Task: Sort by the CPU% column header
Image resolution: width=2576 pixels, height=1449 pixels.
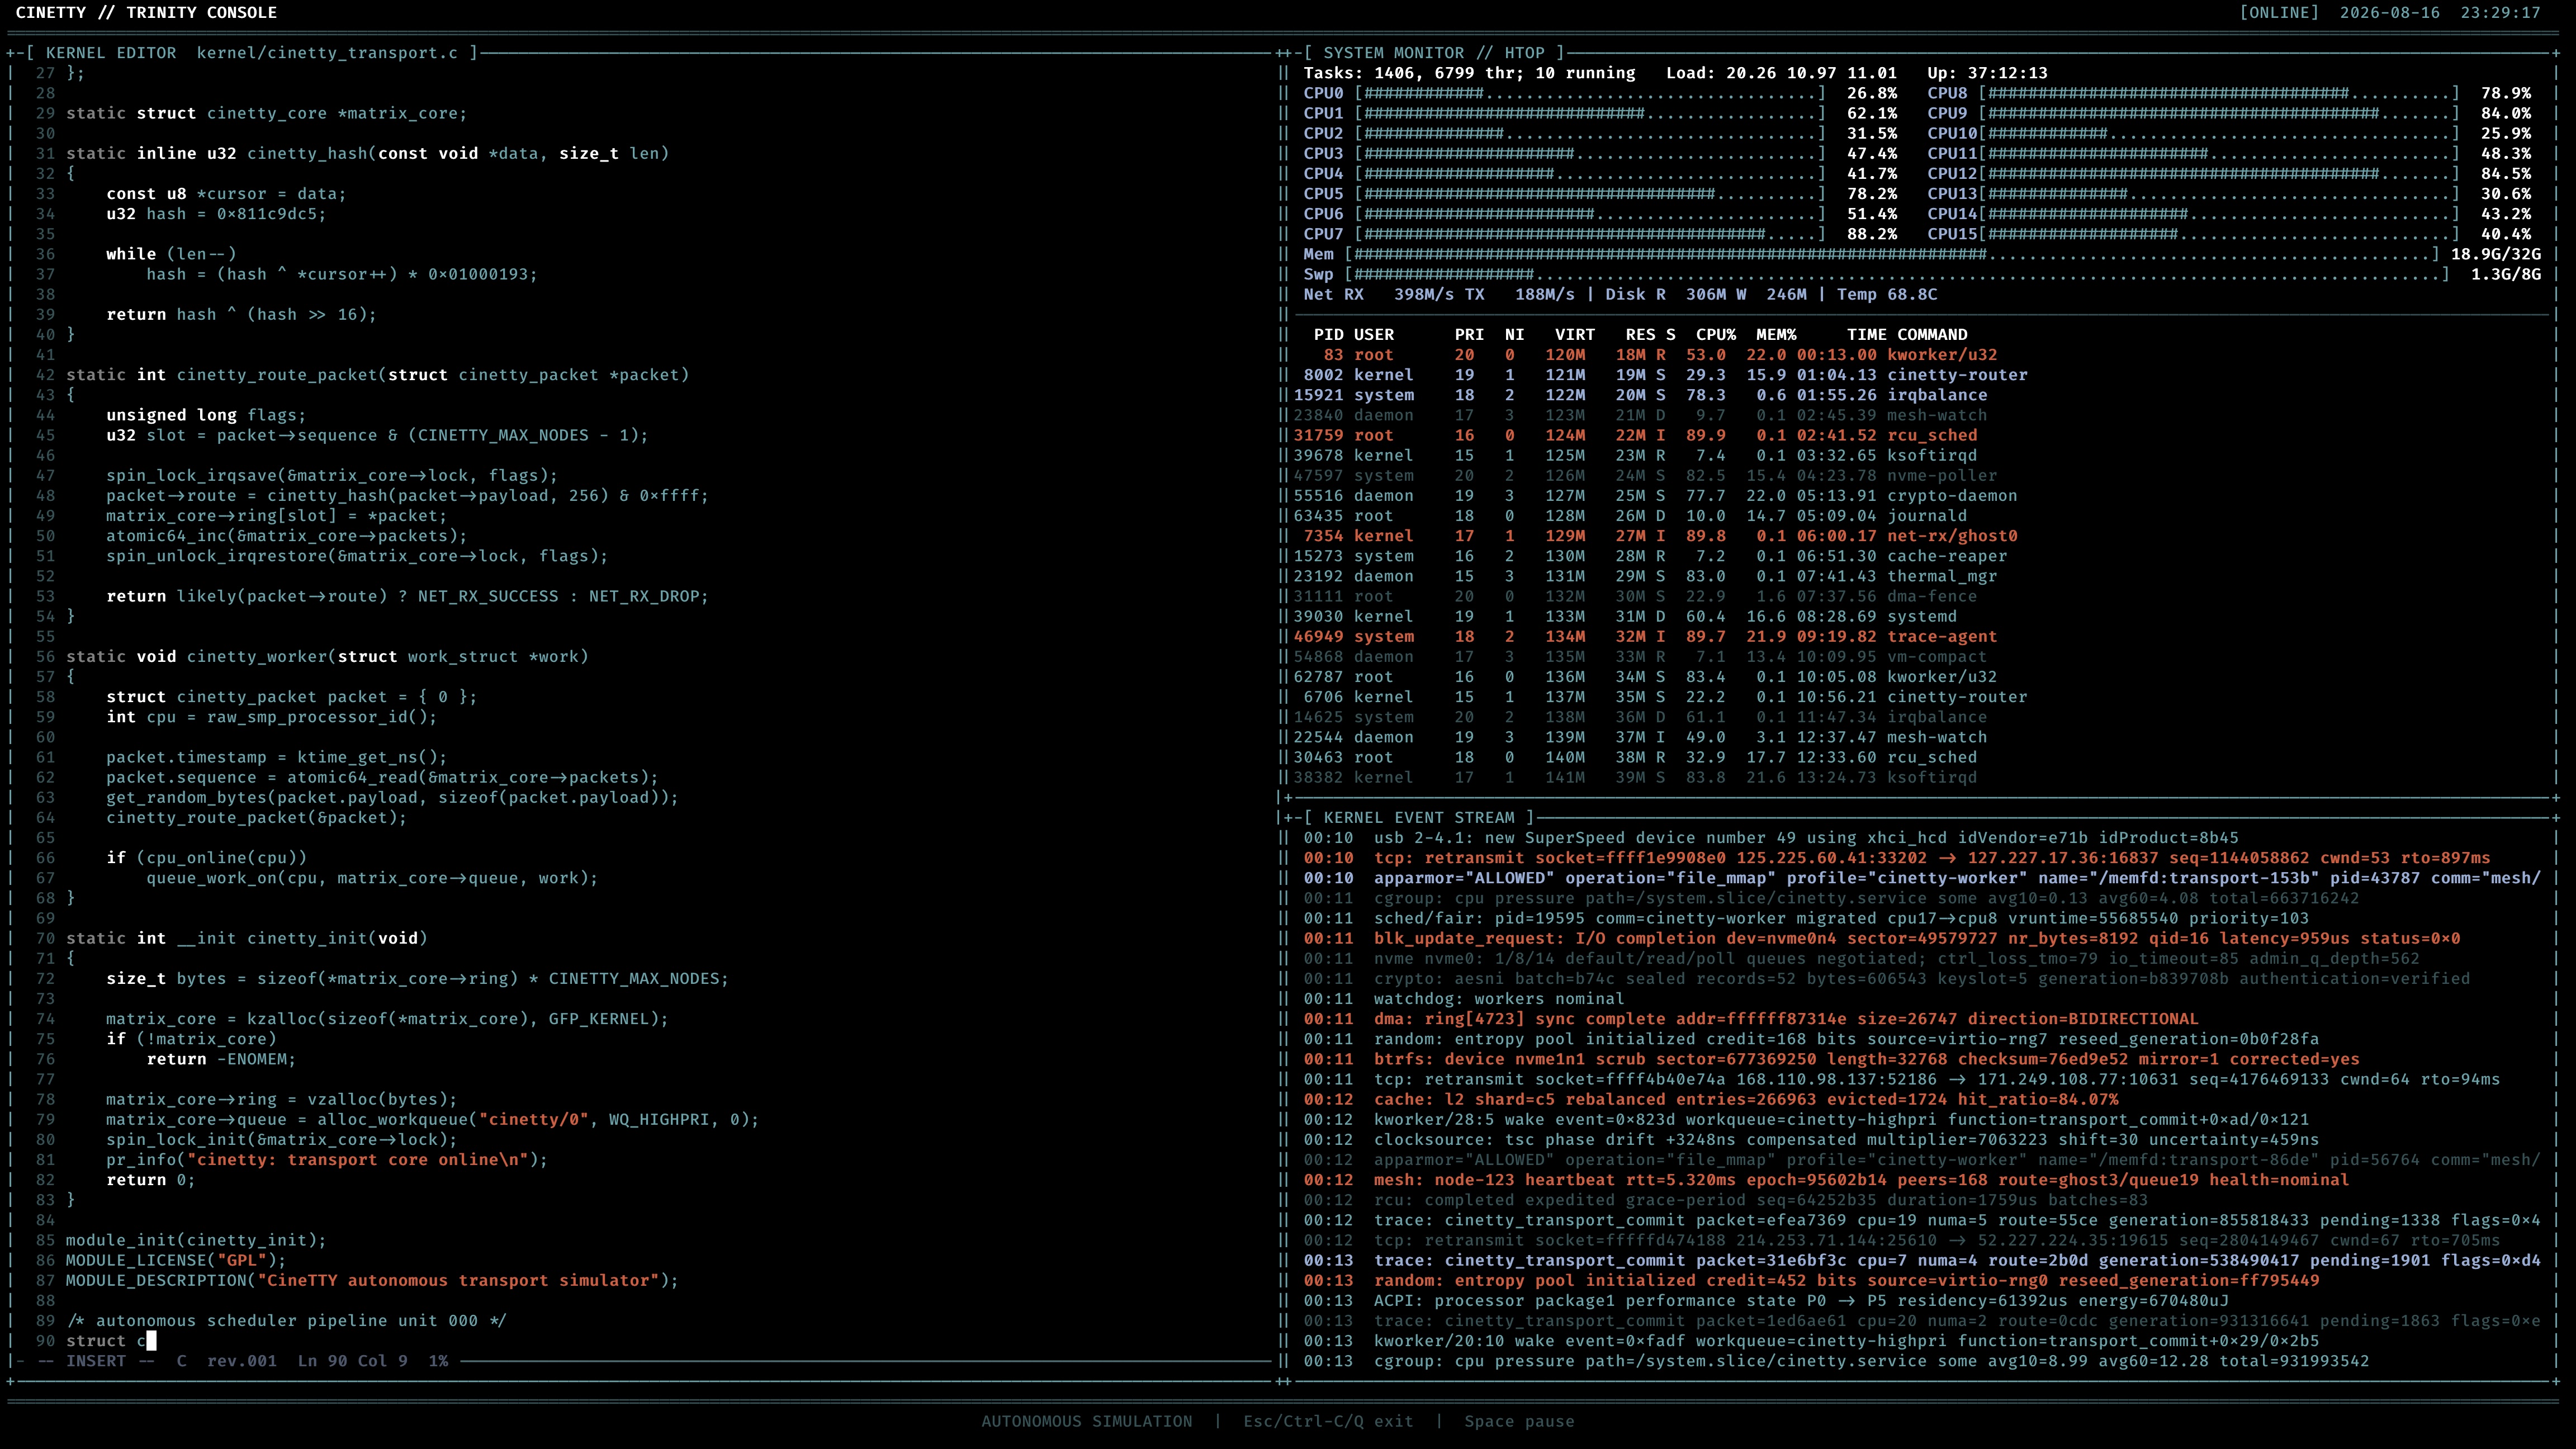Action: pyautogui.click(x=1716, y=335)
